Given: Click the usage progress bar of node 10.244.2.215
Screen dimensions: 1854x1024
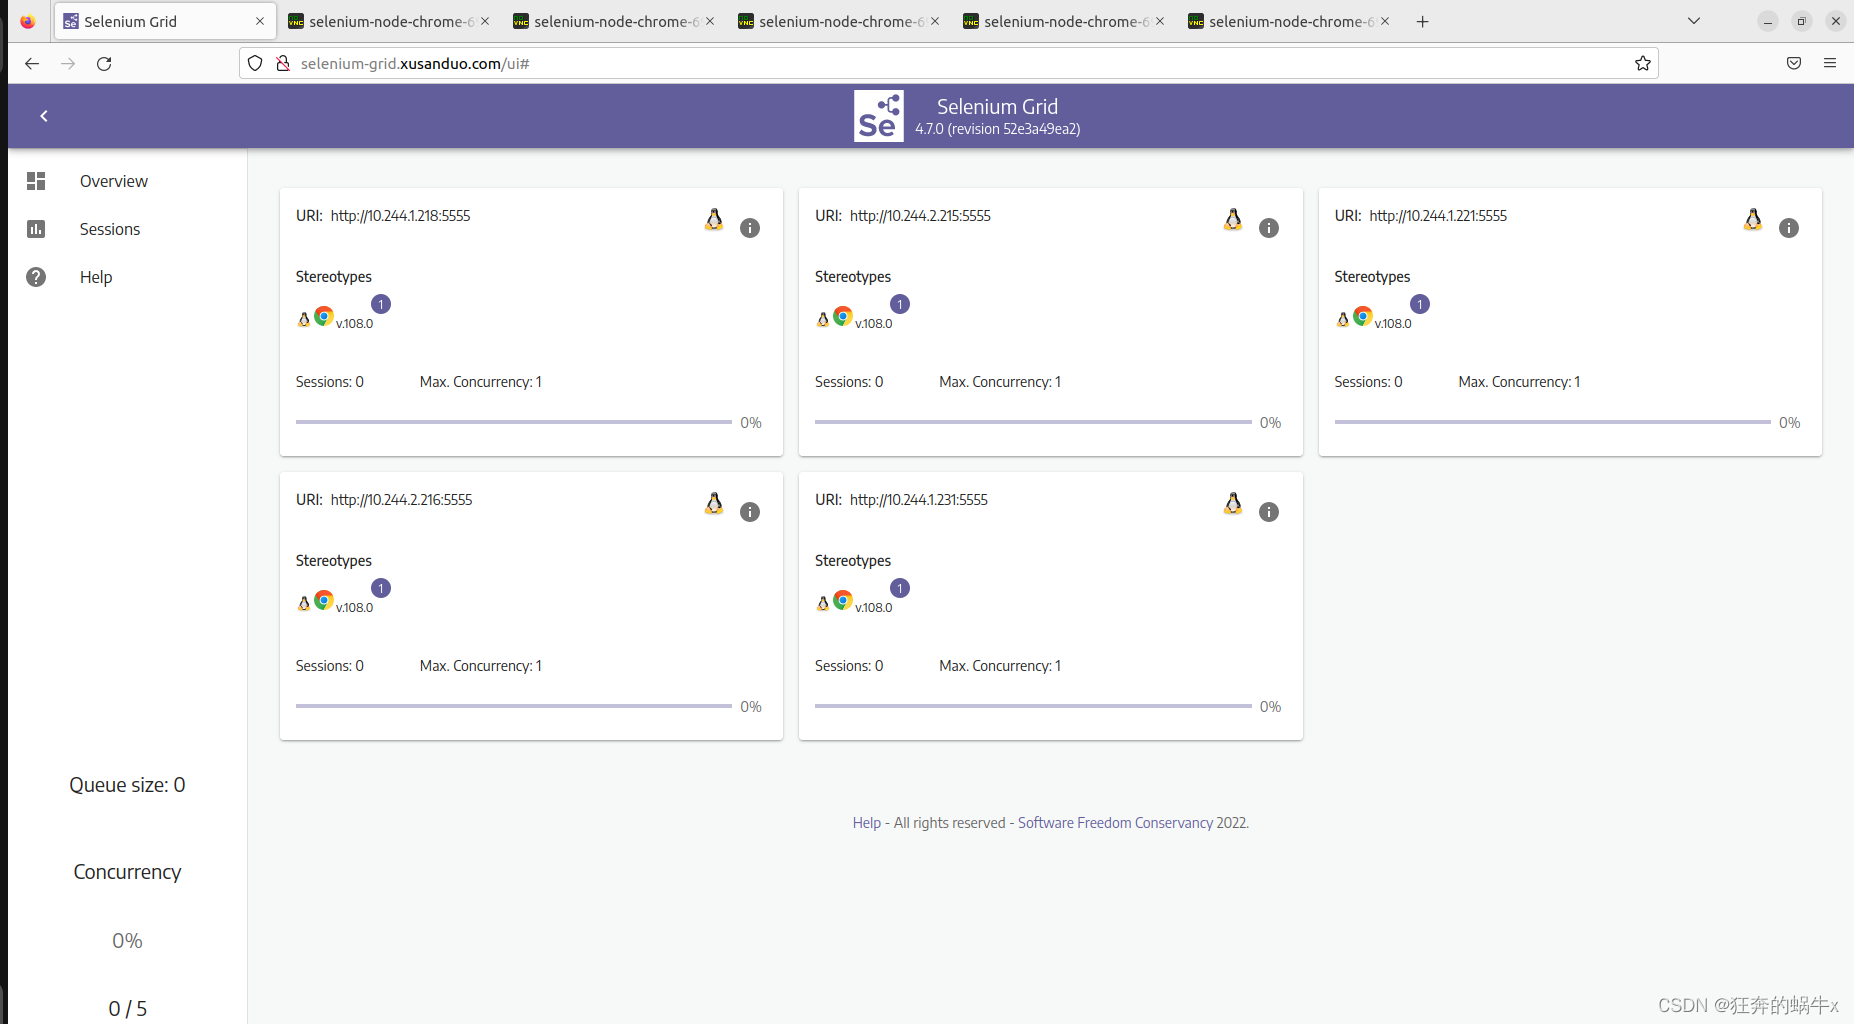Looking at the screenshot, I should pyautogui.click(x=1033, y=422).
